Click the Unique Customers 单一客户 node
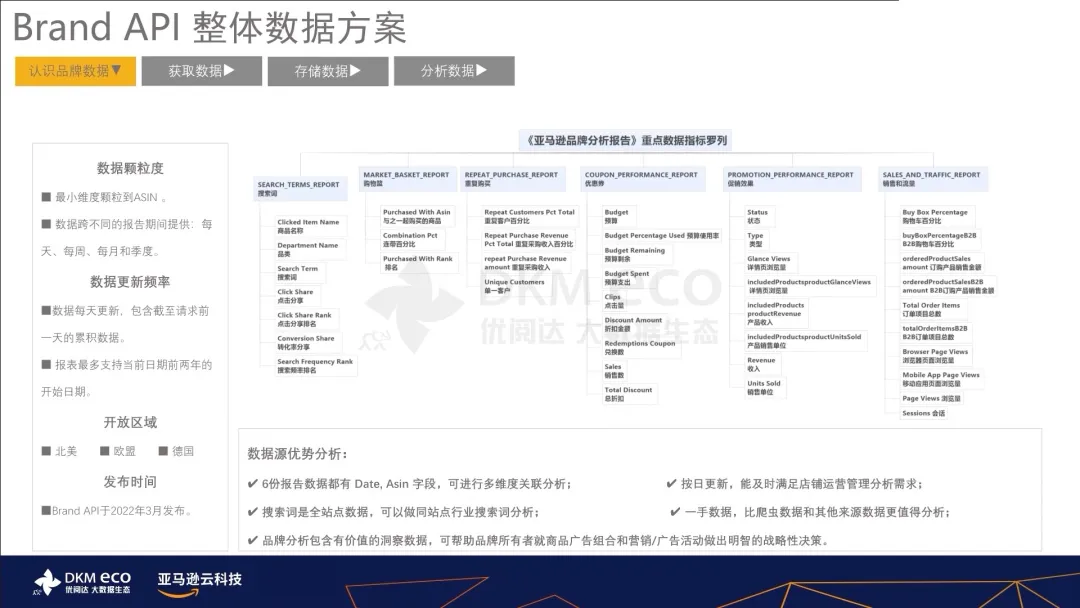Viewport: 1080px width, 608px height. [514, 286]
